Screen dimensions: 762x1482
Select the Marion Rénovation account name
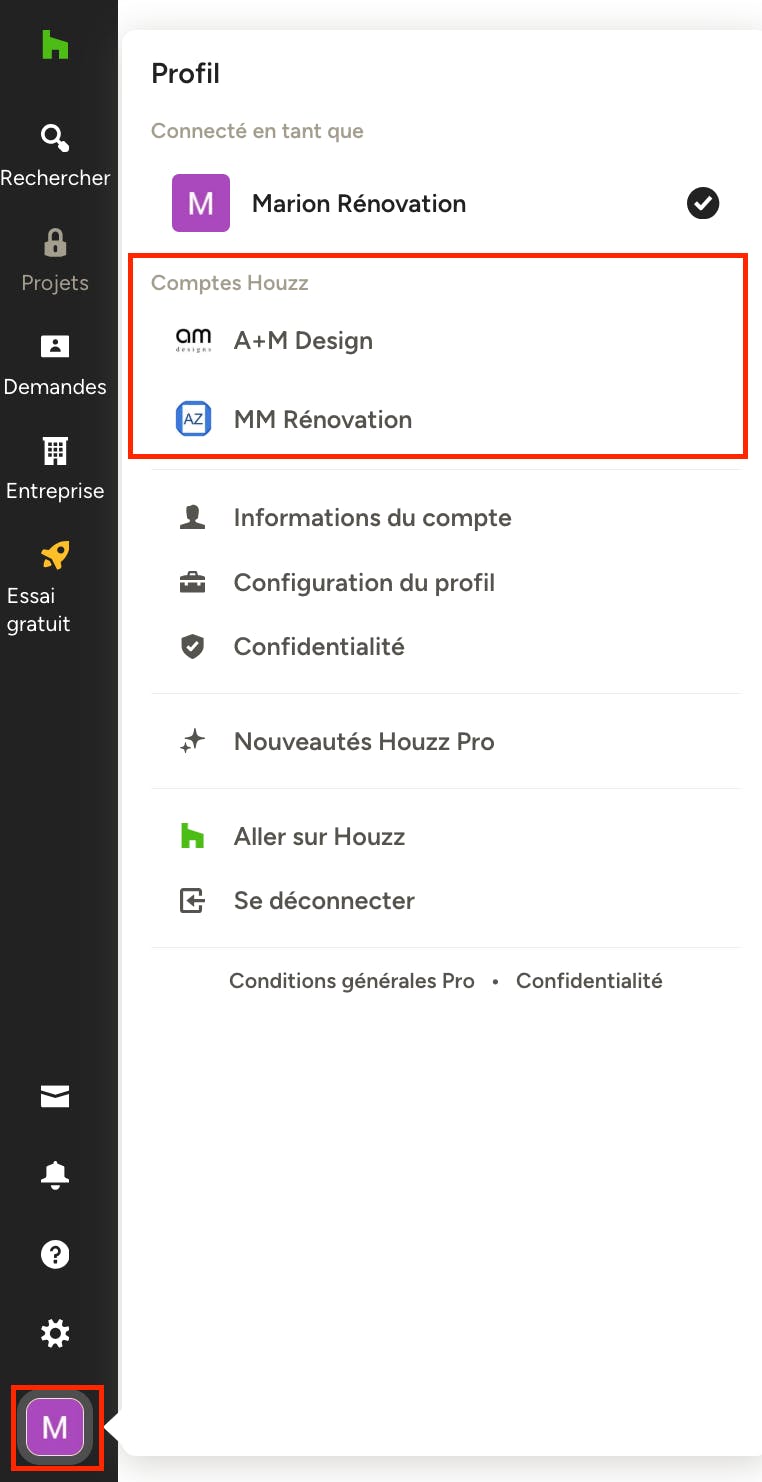coord(359,203)
